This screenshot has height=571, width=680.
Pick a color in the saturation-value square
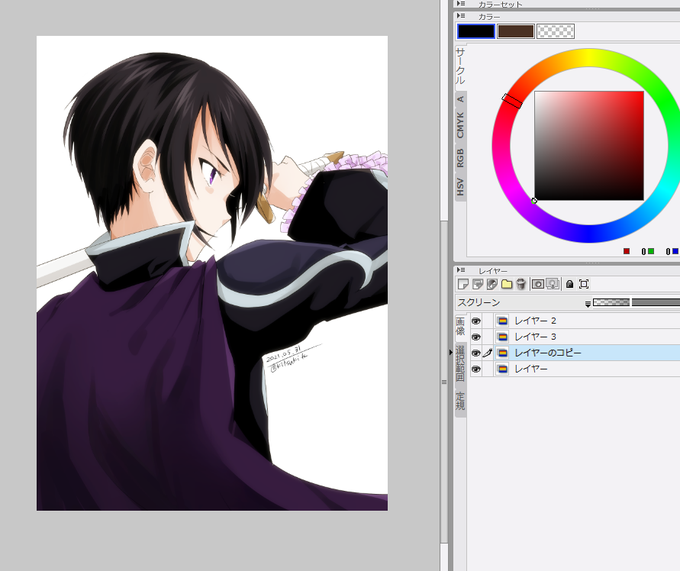(589, 146)
